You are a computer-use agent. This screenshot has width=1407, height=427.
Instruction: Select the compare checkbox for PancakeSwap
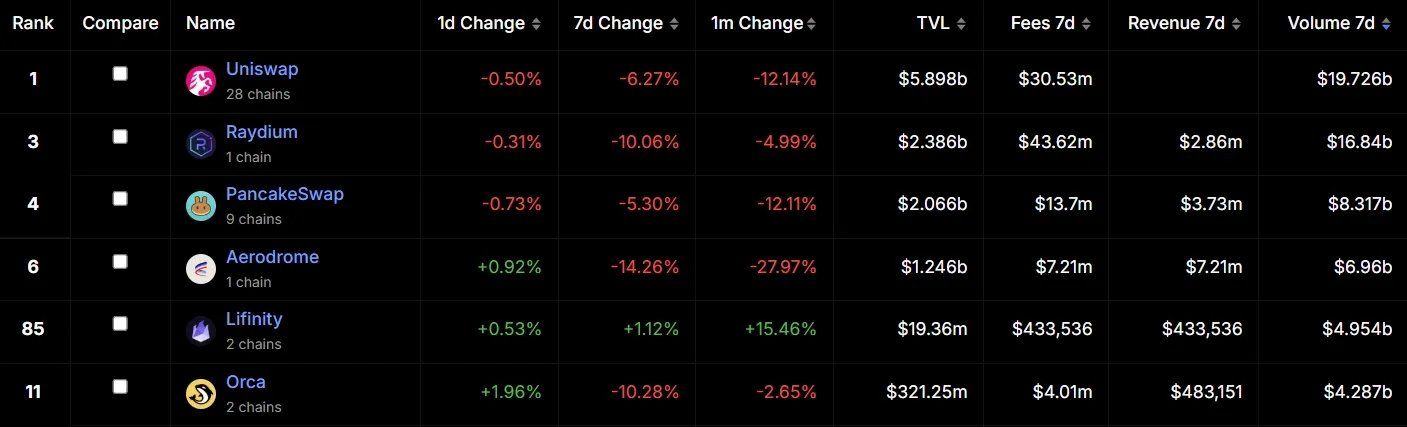click(x=120, y=198)
